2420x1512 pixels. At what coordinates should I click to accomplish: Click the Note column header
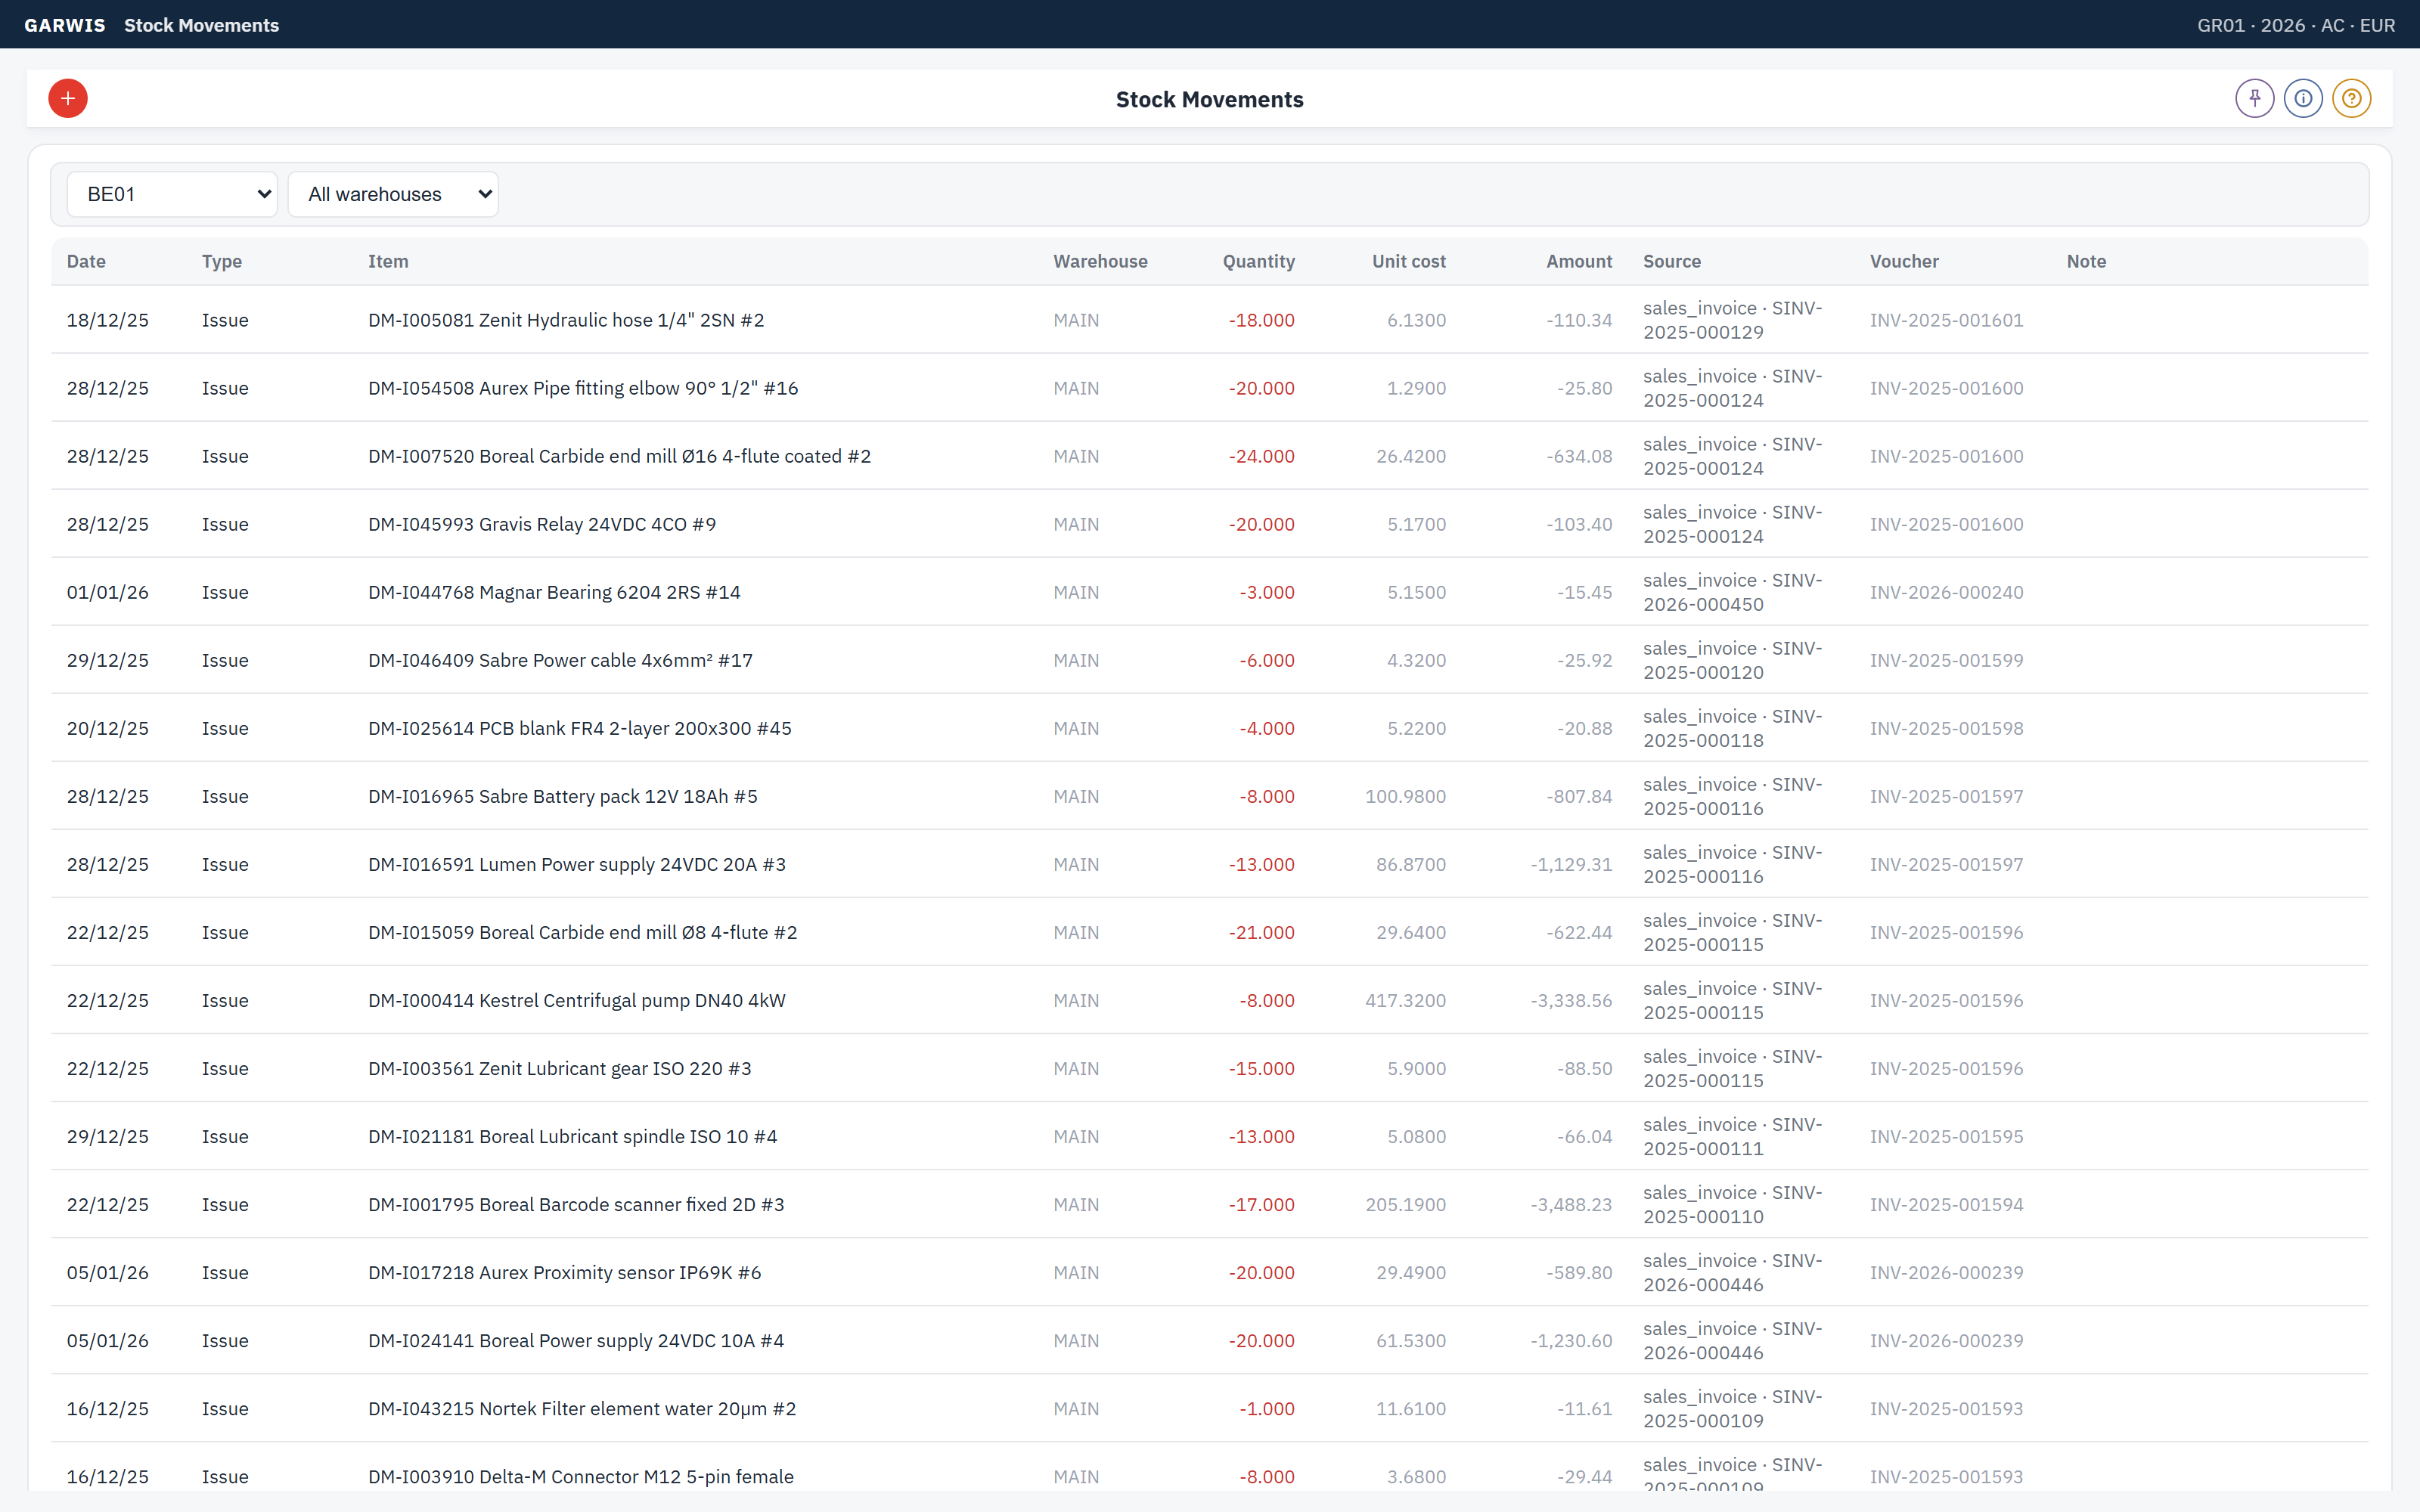(2086, 261)
